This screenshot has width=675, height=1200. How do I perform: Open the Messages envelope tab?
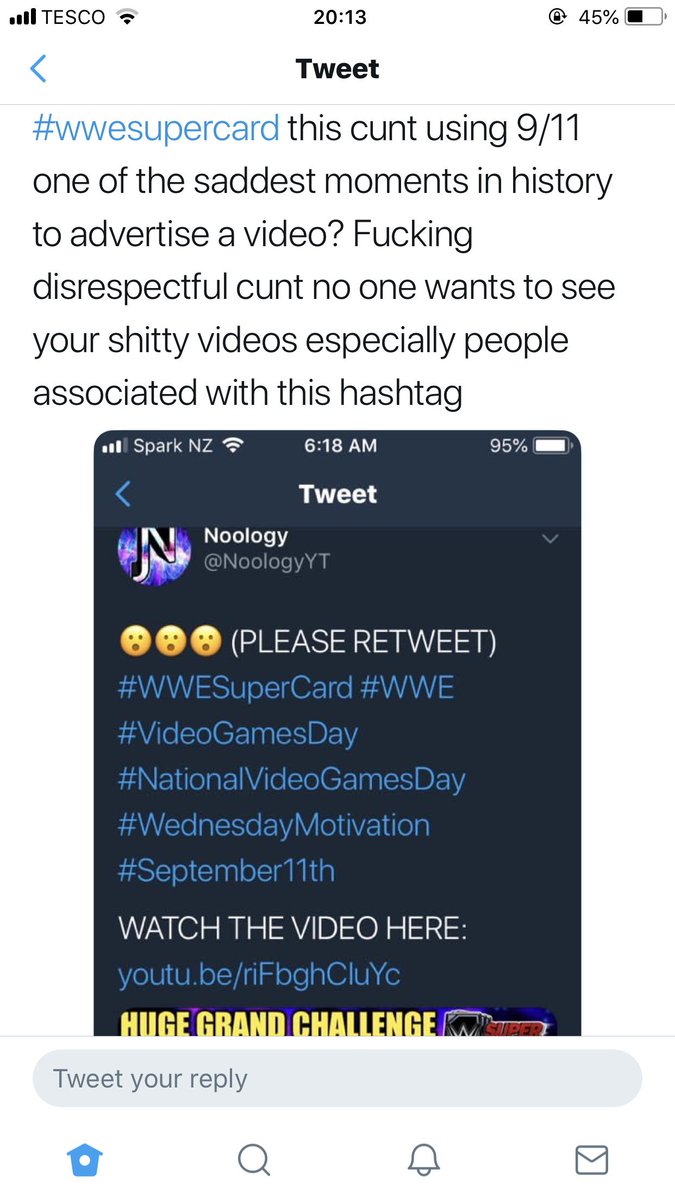592,1160
